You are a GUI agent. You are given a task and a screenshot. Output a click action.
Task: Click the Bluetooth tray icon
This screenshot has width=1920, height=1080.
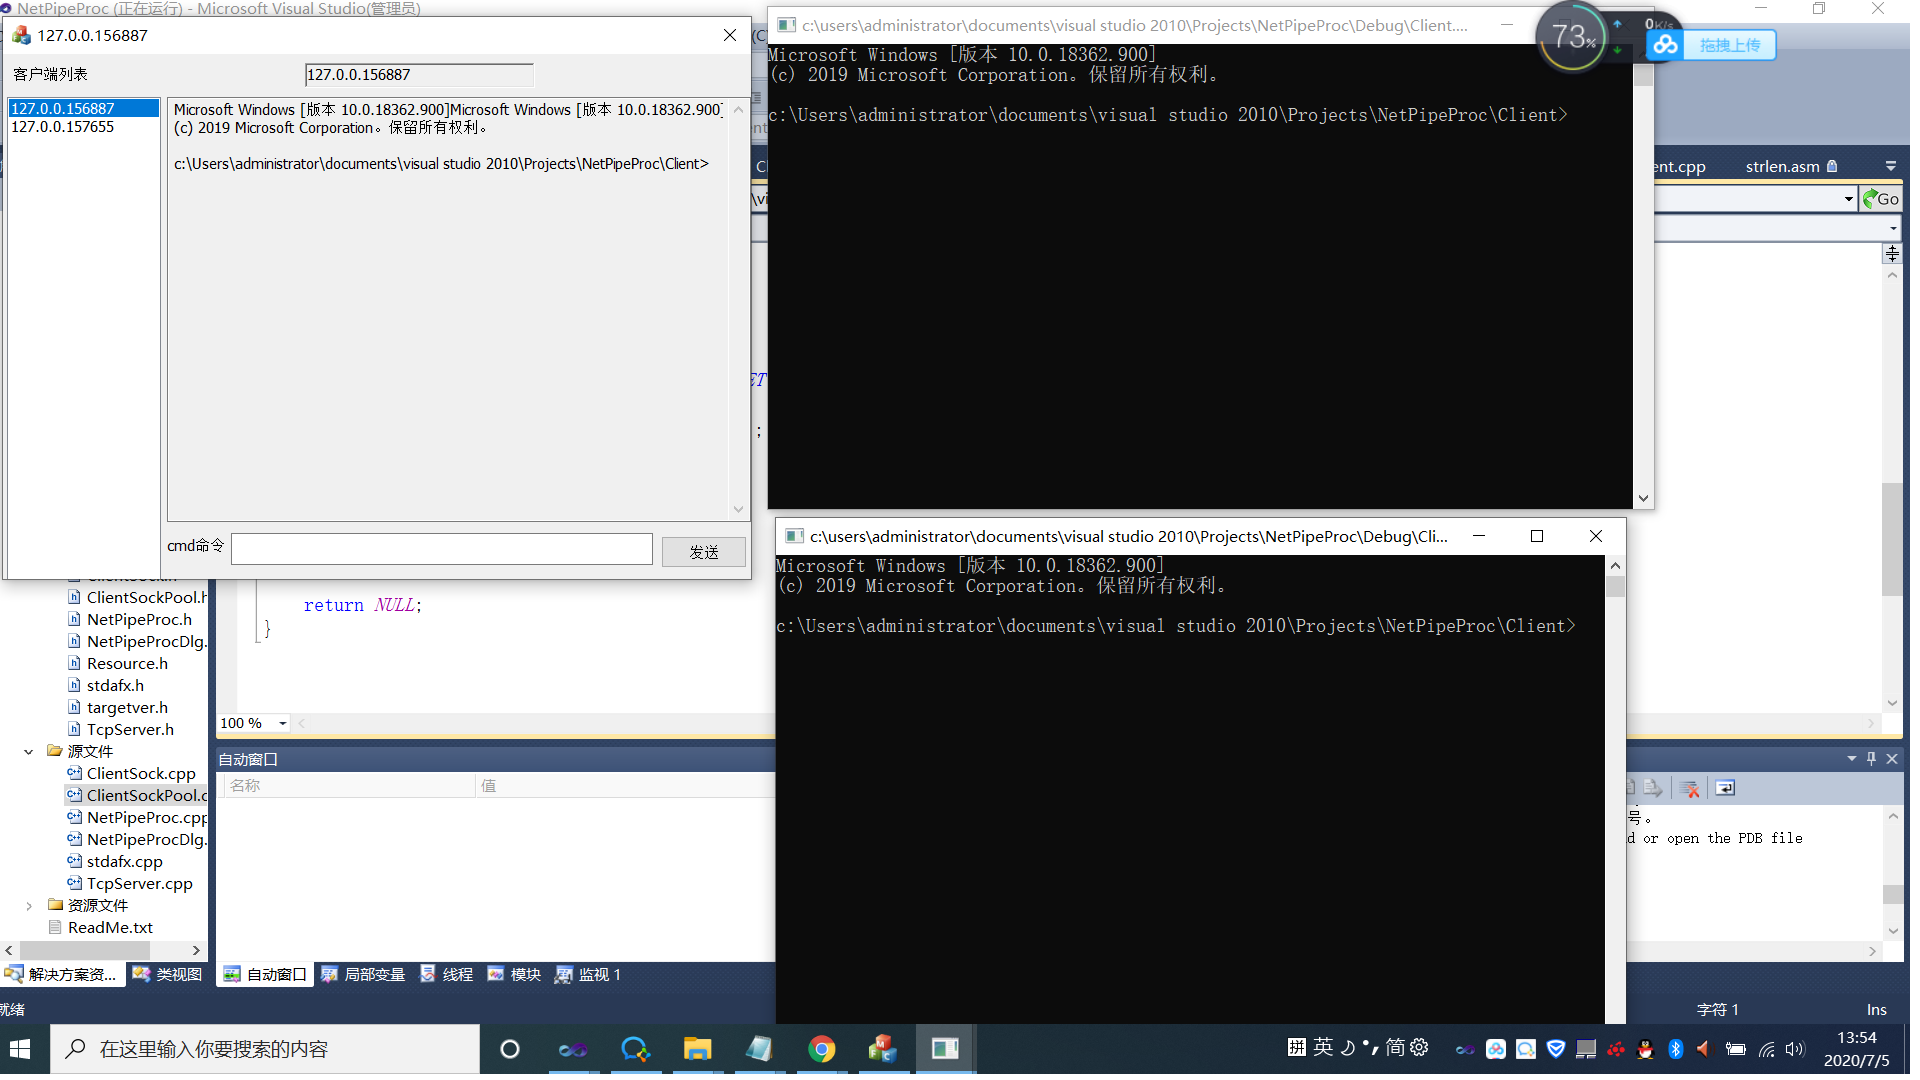coord(1676,1049)
